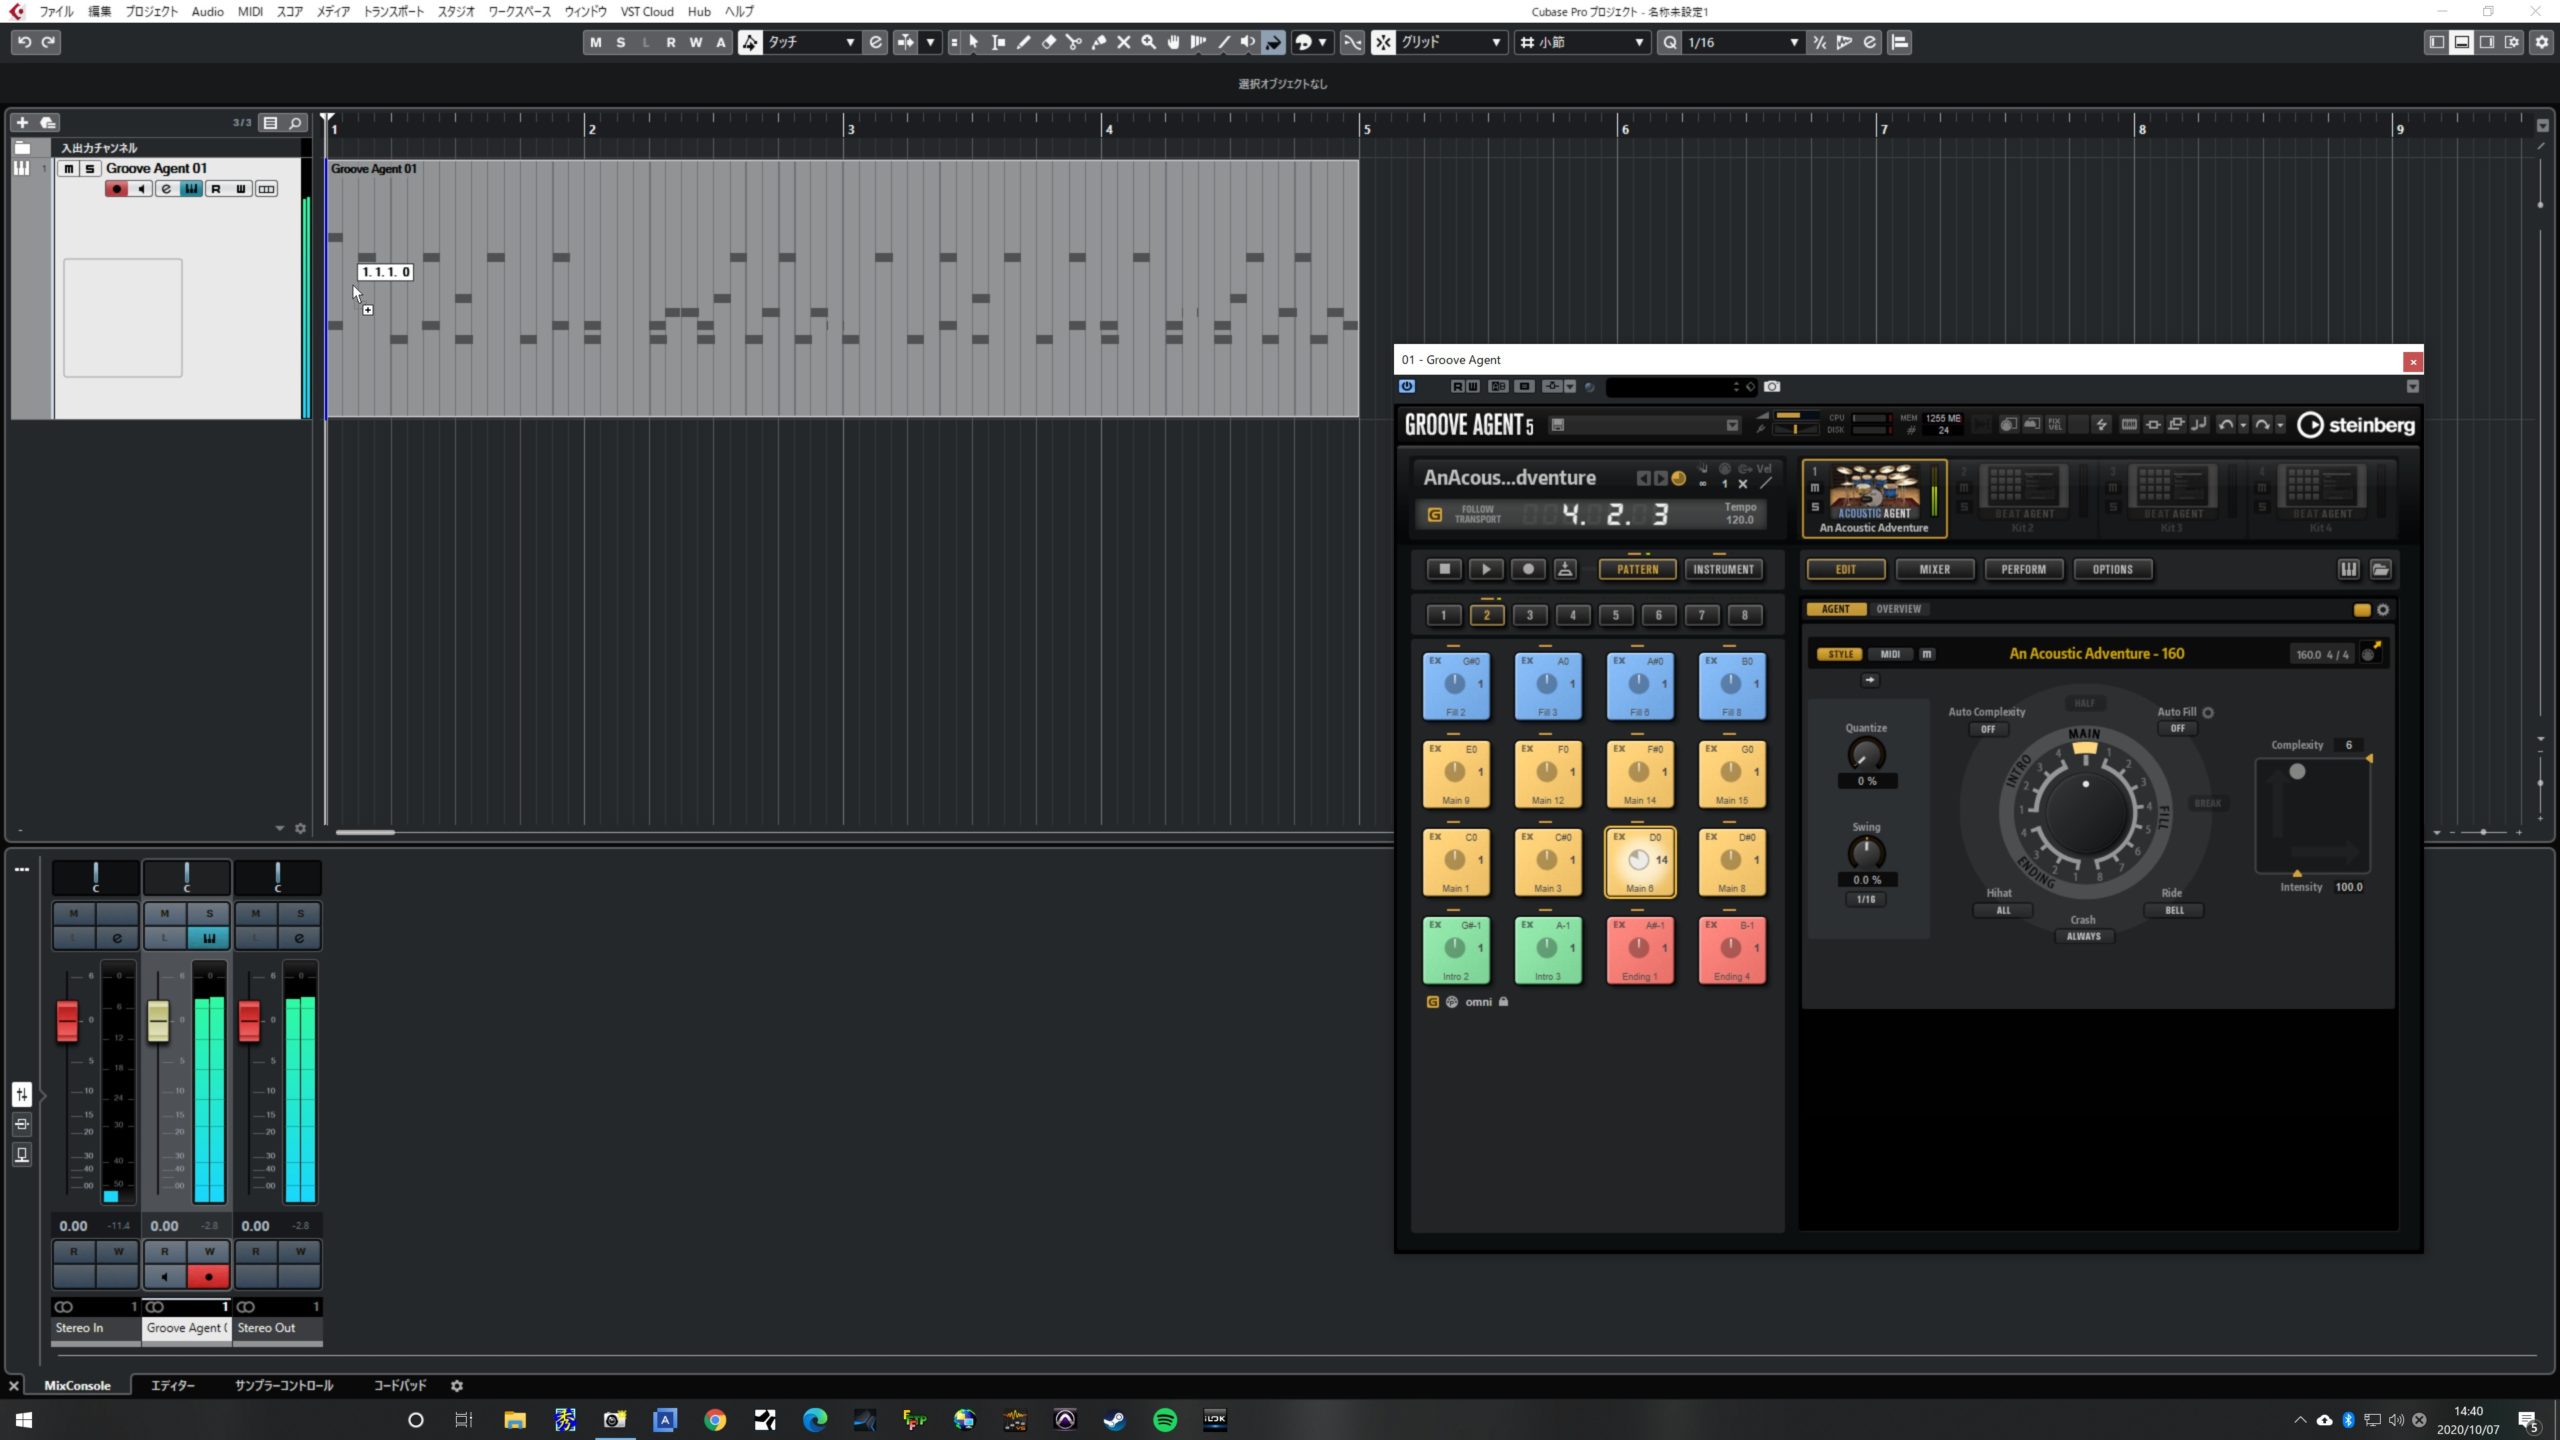Click the MIXER button in Groove Agent
2560x1440 pixels.
[1935, 569]
